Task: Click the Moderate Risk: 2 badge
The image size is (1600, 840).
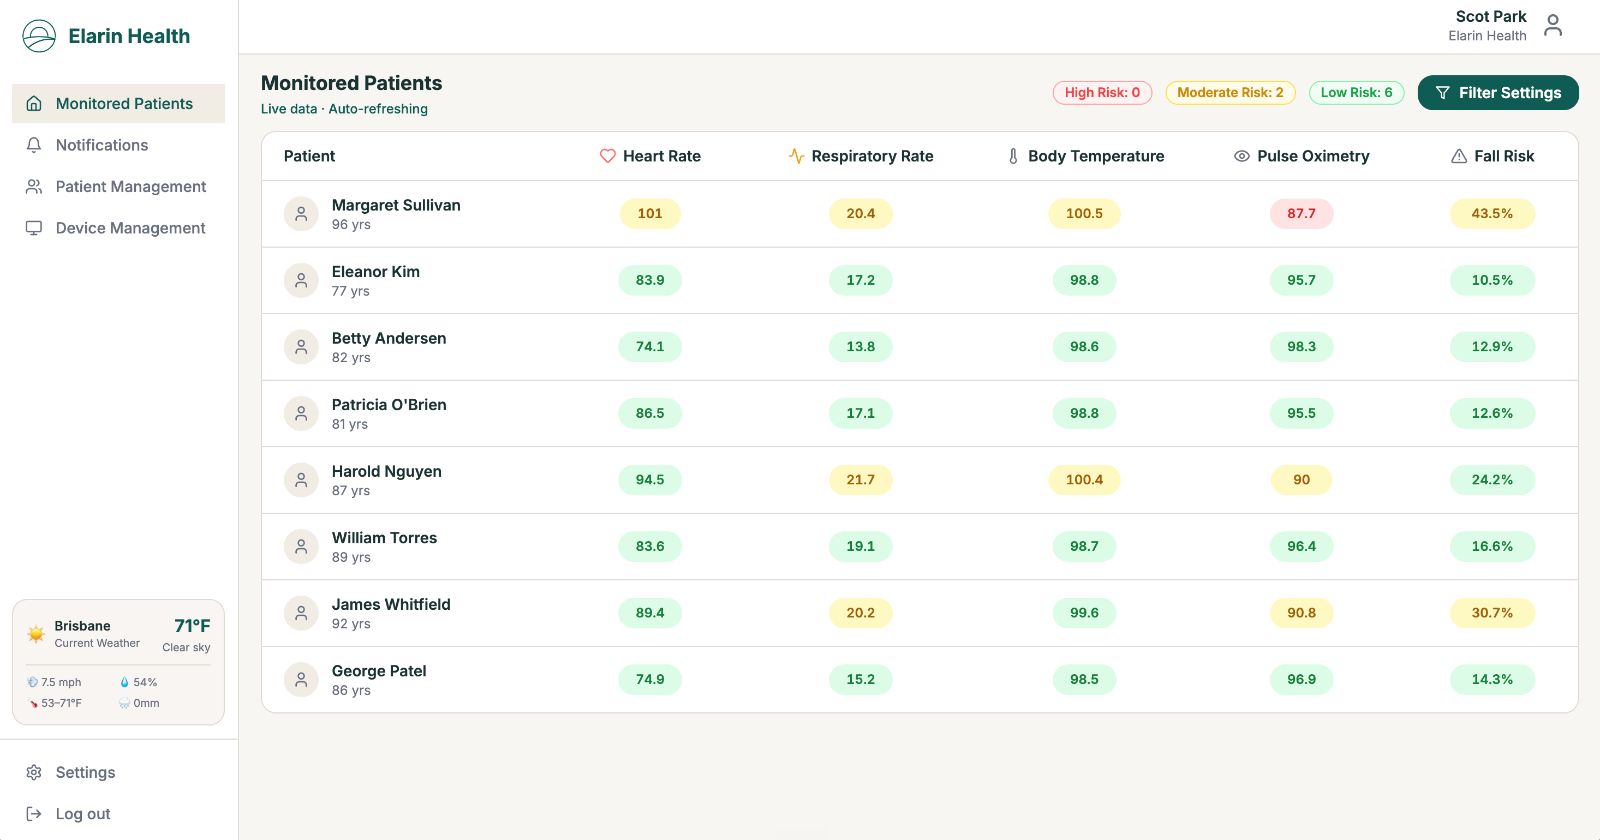Action: coord(1230,93)
